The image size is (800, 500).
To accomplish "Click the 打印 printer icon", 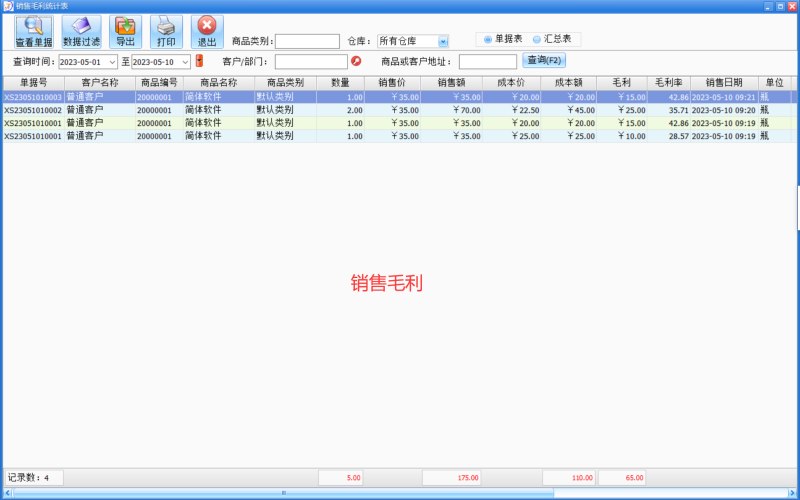I will click(166, 32).
